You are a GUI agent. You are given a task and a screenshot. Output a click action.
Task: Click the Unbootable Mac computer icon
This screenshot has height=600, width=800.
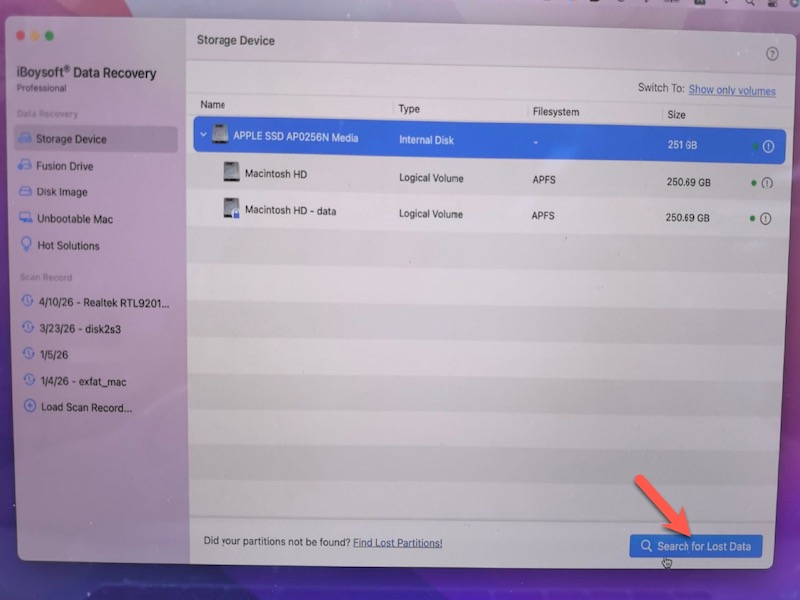point(26,218)
